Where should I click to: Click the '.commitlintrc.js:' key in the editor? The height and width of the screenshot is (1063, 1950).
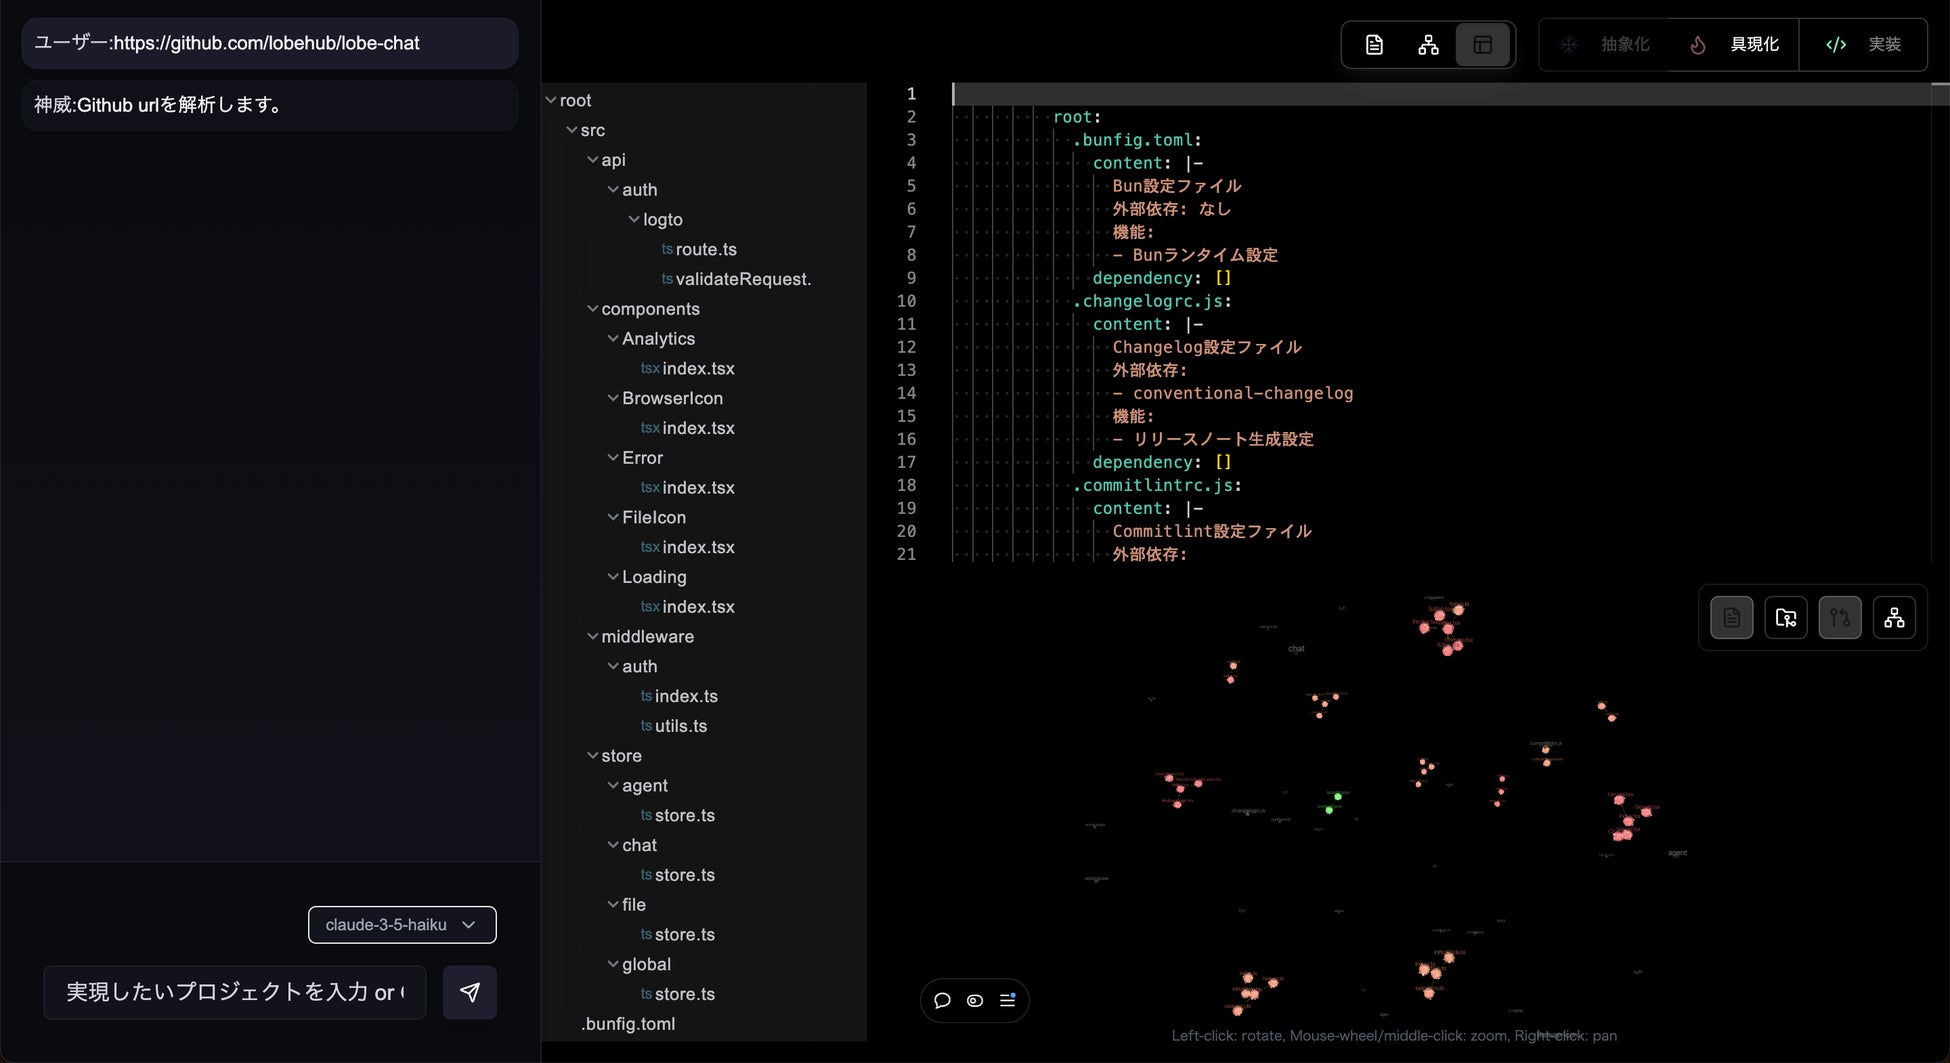[x=1157, y=485]
